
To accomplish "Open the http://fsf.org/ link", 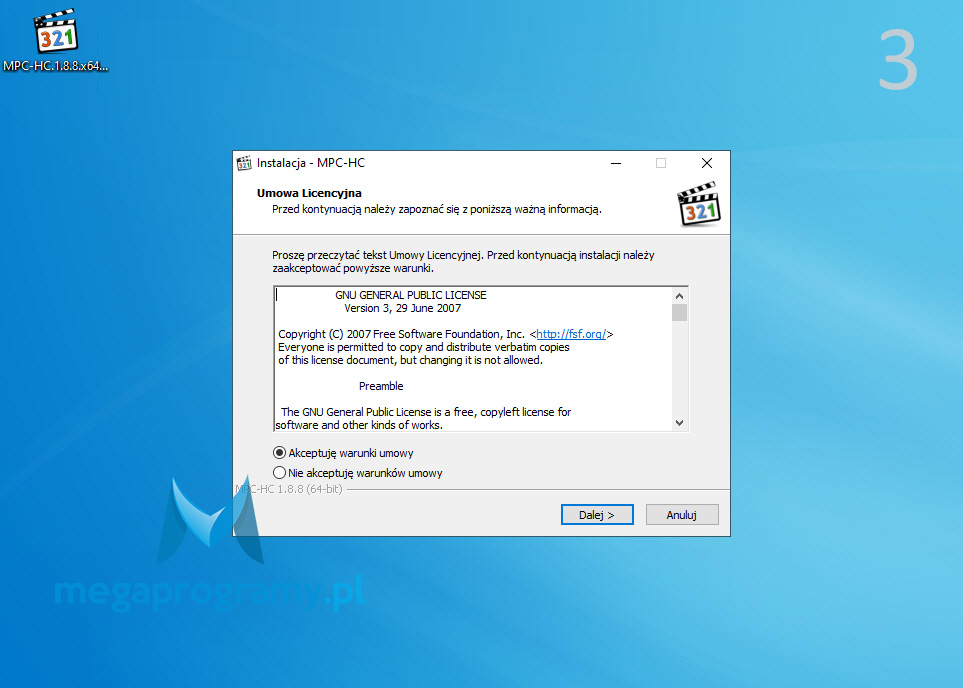I will pyautogui.click(x=571, y=334).
